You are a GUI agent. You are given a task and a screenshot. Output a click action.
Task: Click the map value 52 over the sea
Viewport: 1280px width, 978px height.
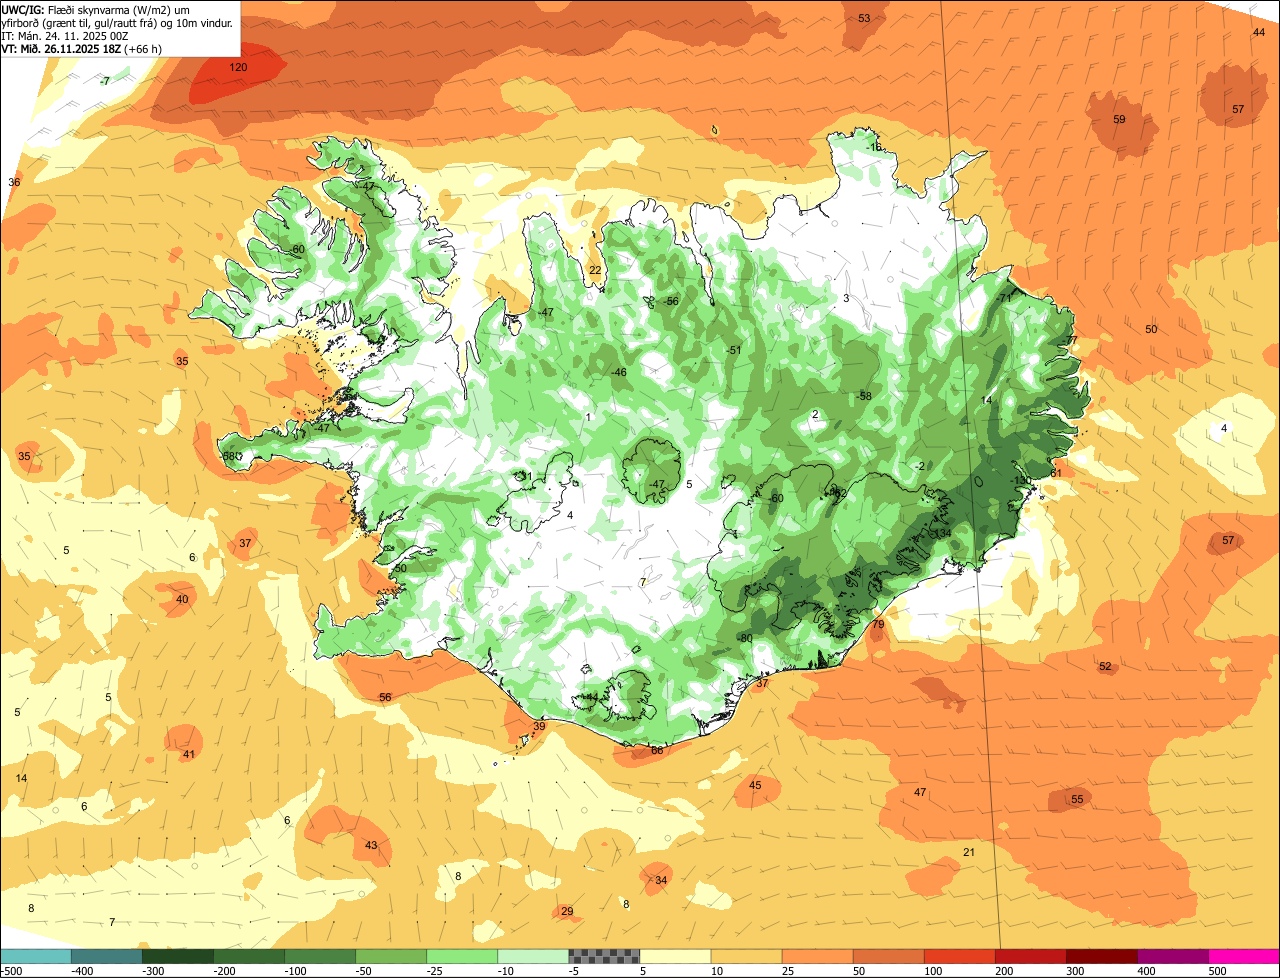[x=1105, y=666]
